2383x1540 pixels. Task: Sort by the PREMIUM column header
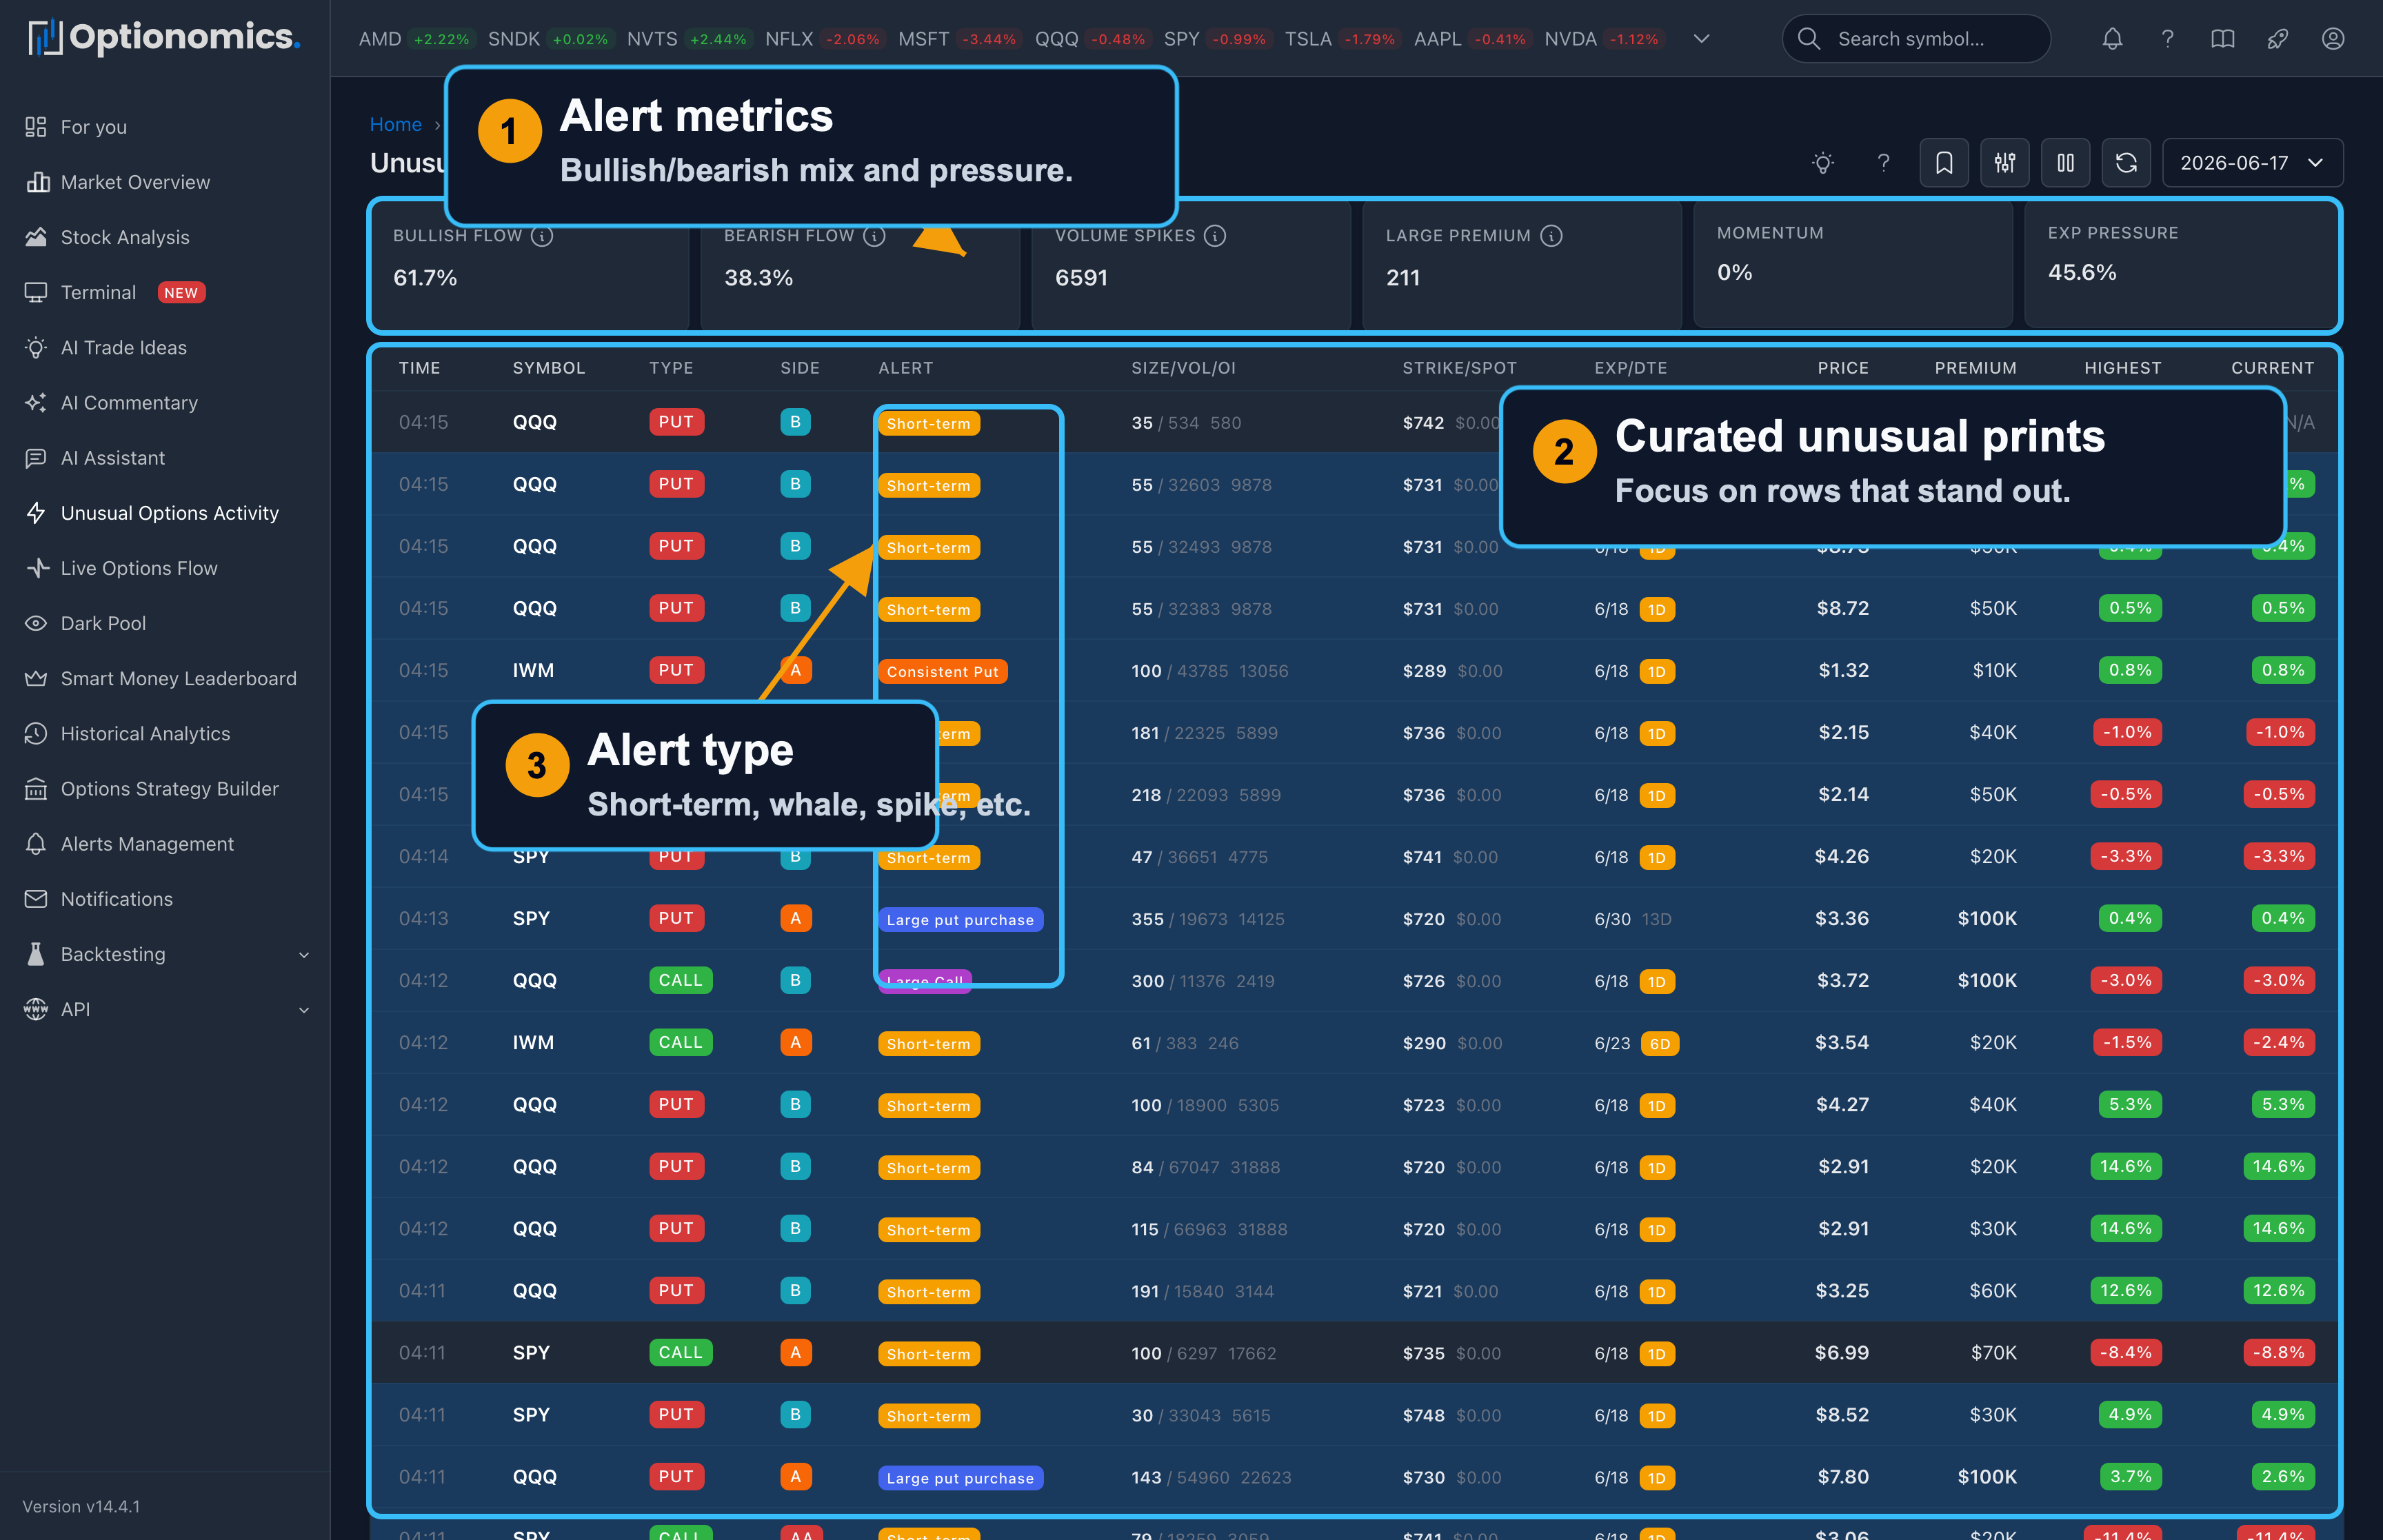[1975, 368]
